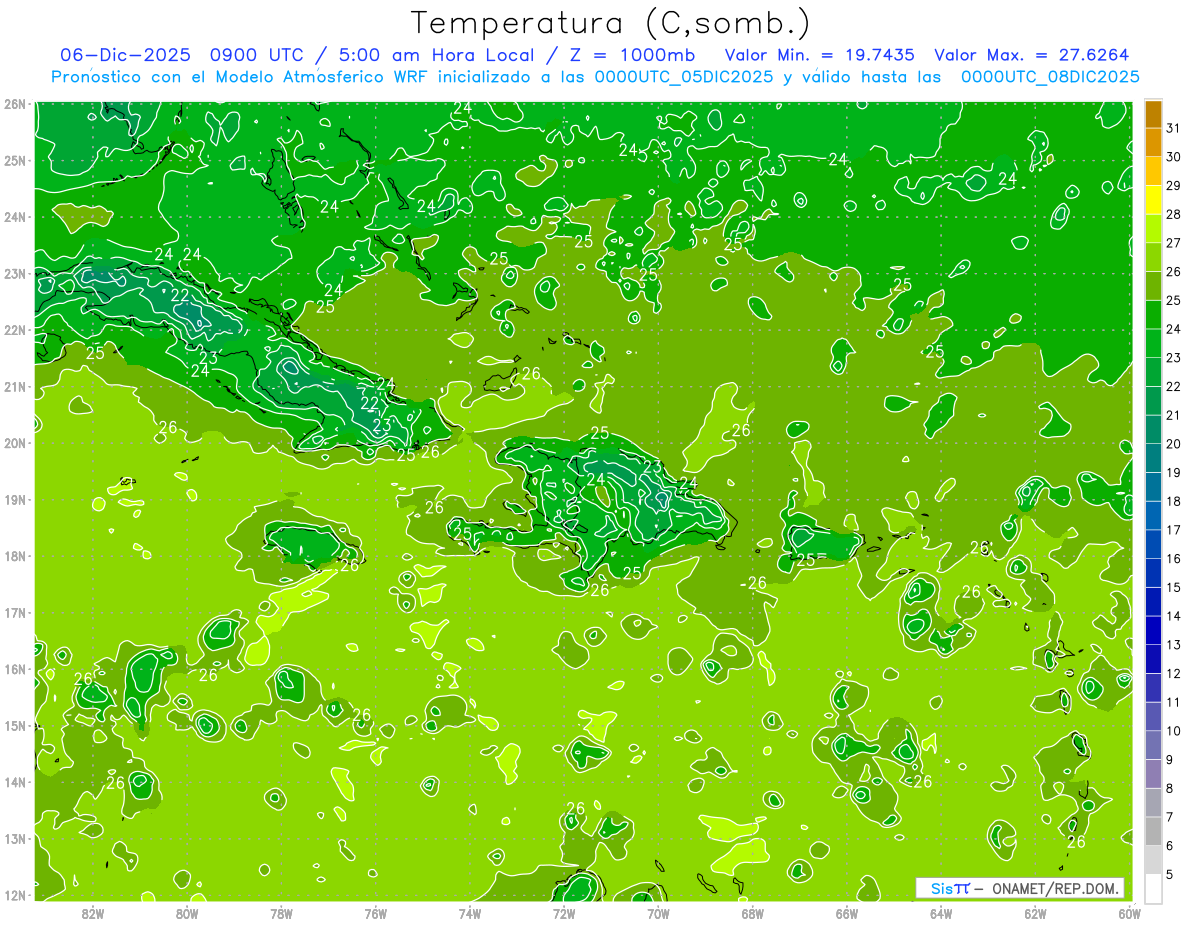Click the '28' colorbar label
Image resolution: width=1200 pixels, height=927 pixels.
click(x=1173, y=214)
